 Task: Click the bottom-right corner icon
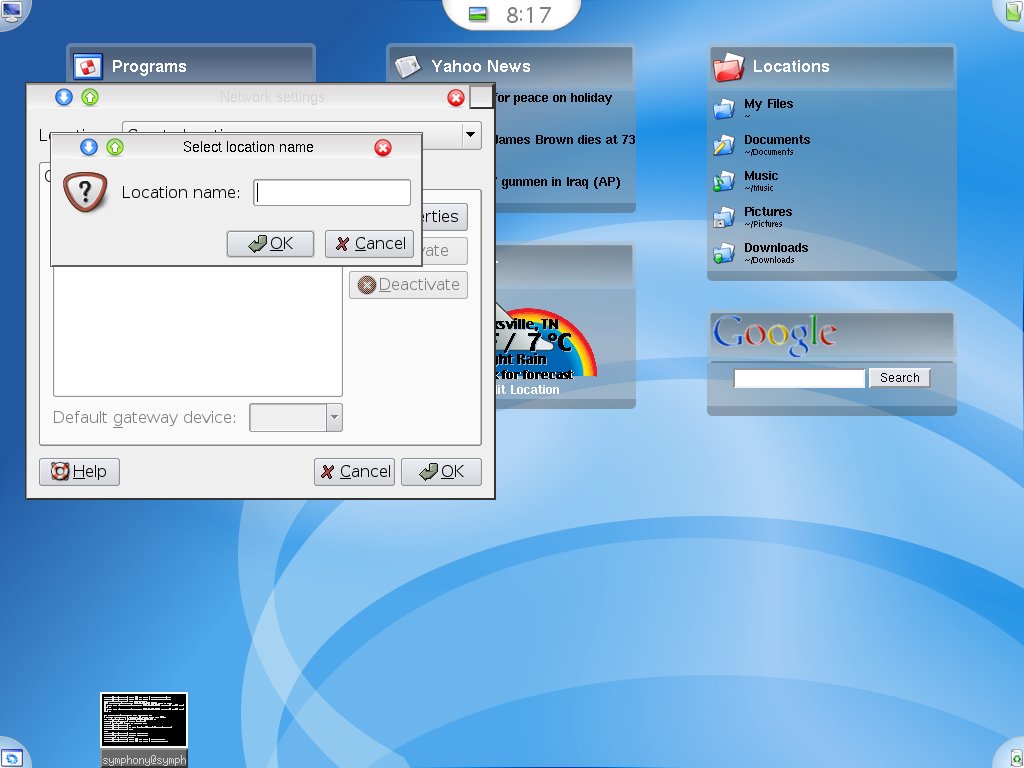pos(1015,758)
